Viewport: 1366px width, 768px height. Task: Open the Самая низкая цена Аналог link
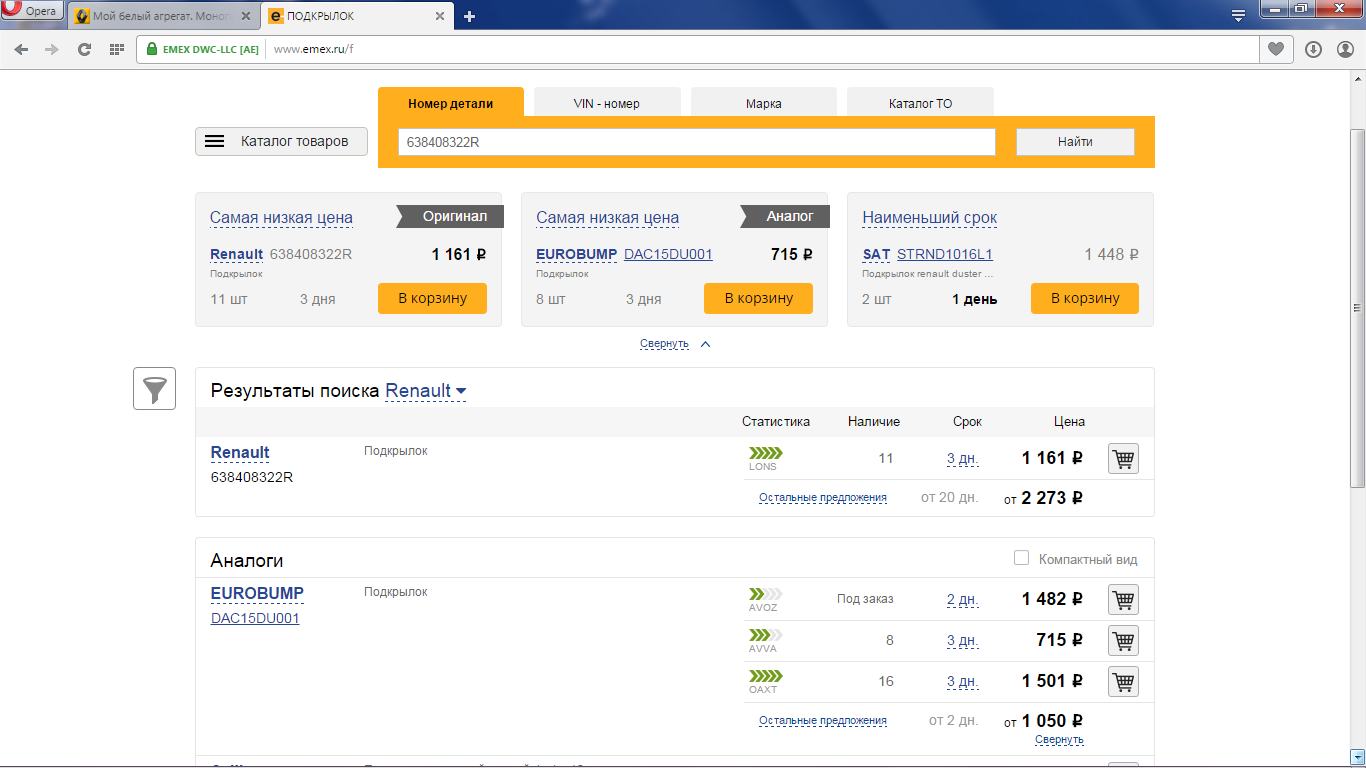tap(607, 218)
